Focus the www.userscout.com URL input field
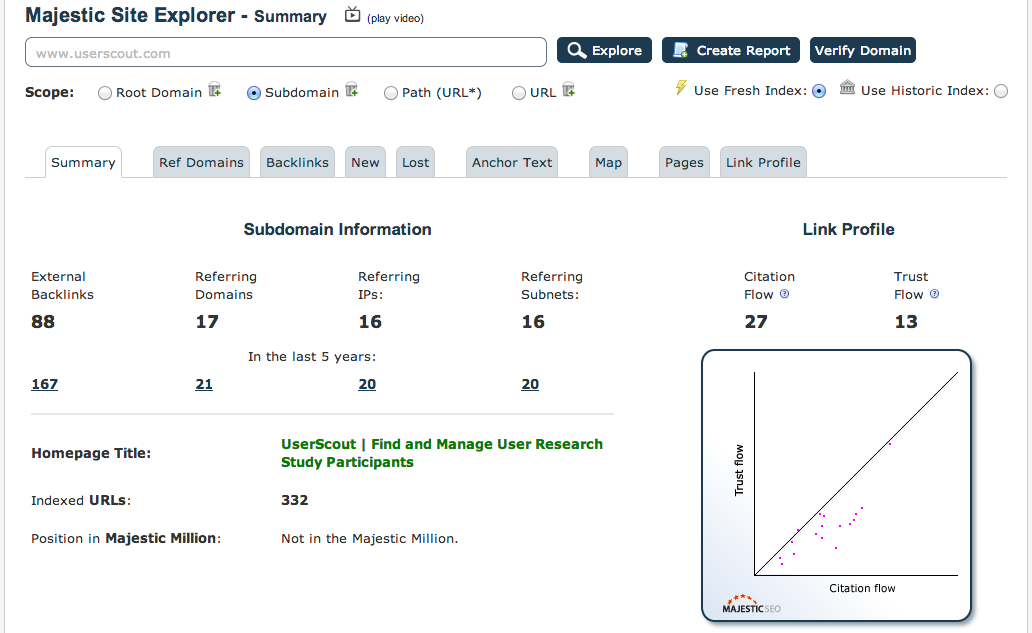 pos(286,53)
